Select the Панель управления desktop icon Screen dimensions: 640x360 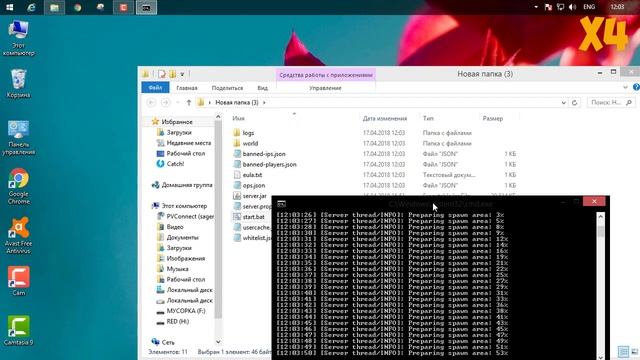18,138
